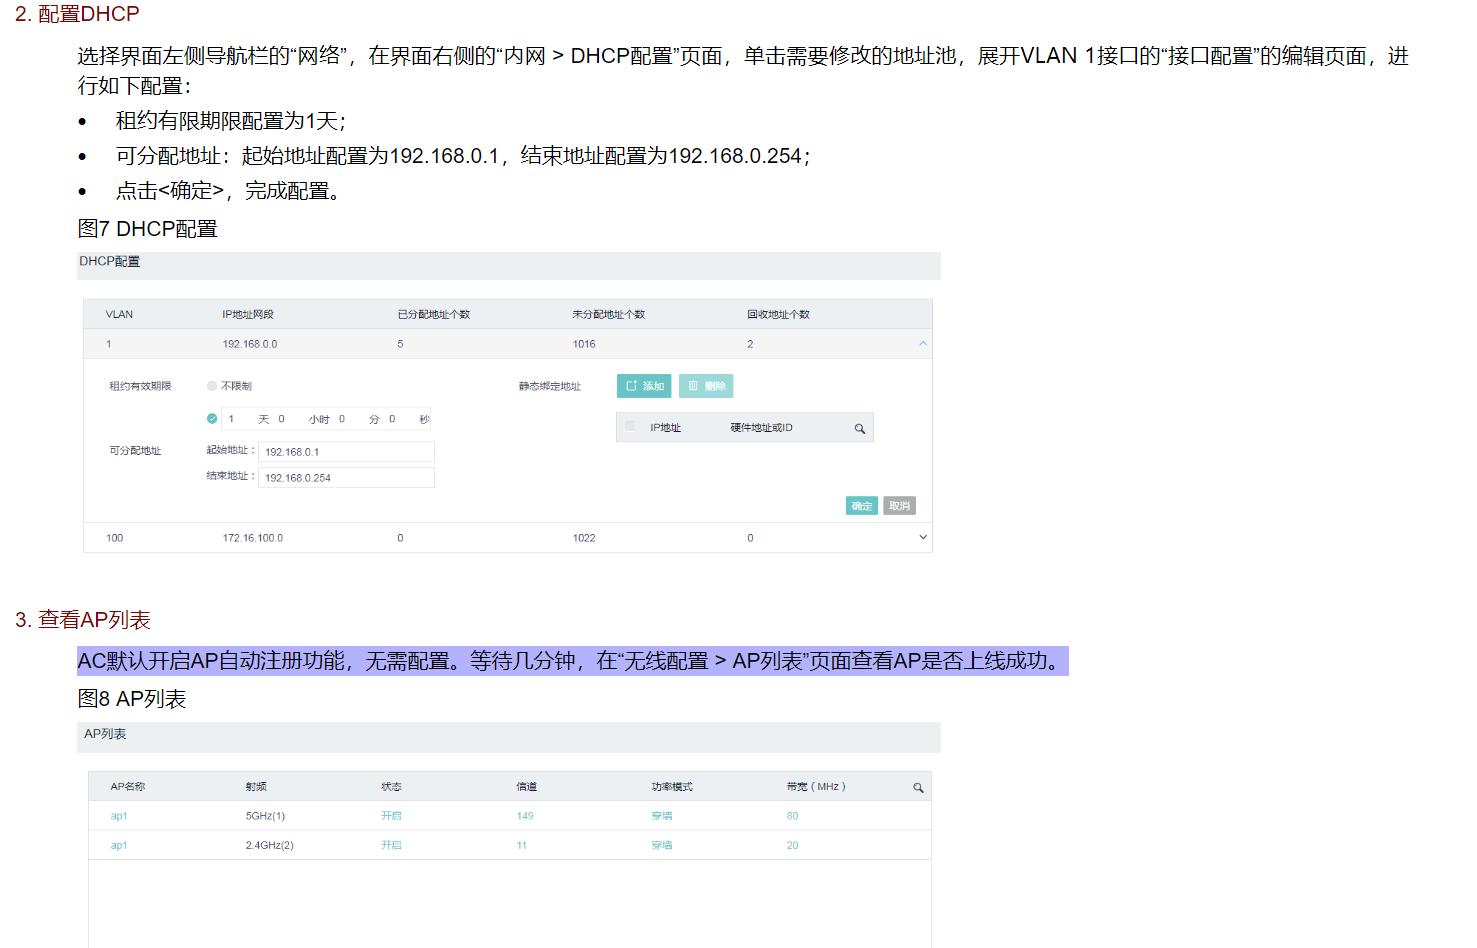The height and width of the screenshot is (948, 1477).
Task: Click the 172.16.100.0 network segment cell
Action: point(253,538)
